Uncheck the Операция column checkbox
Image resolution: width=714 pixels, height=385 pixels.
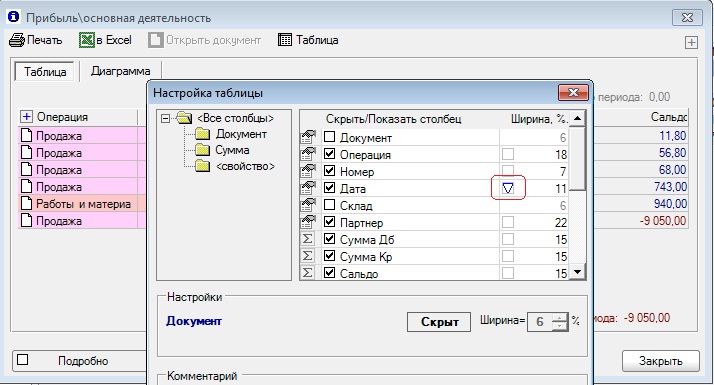pos(329,154)
